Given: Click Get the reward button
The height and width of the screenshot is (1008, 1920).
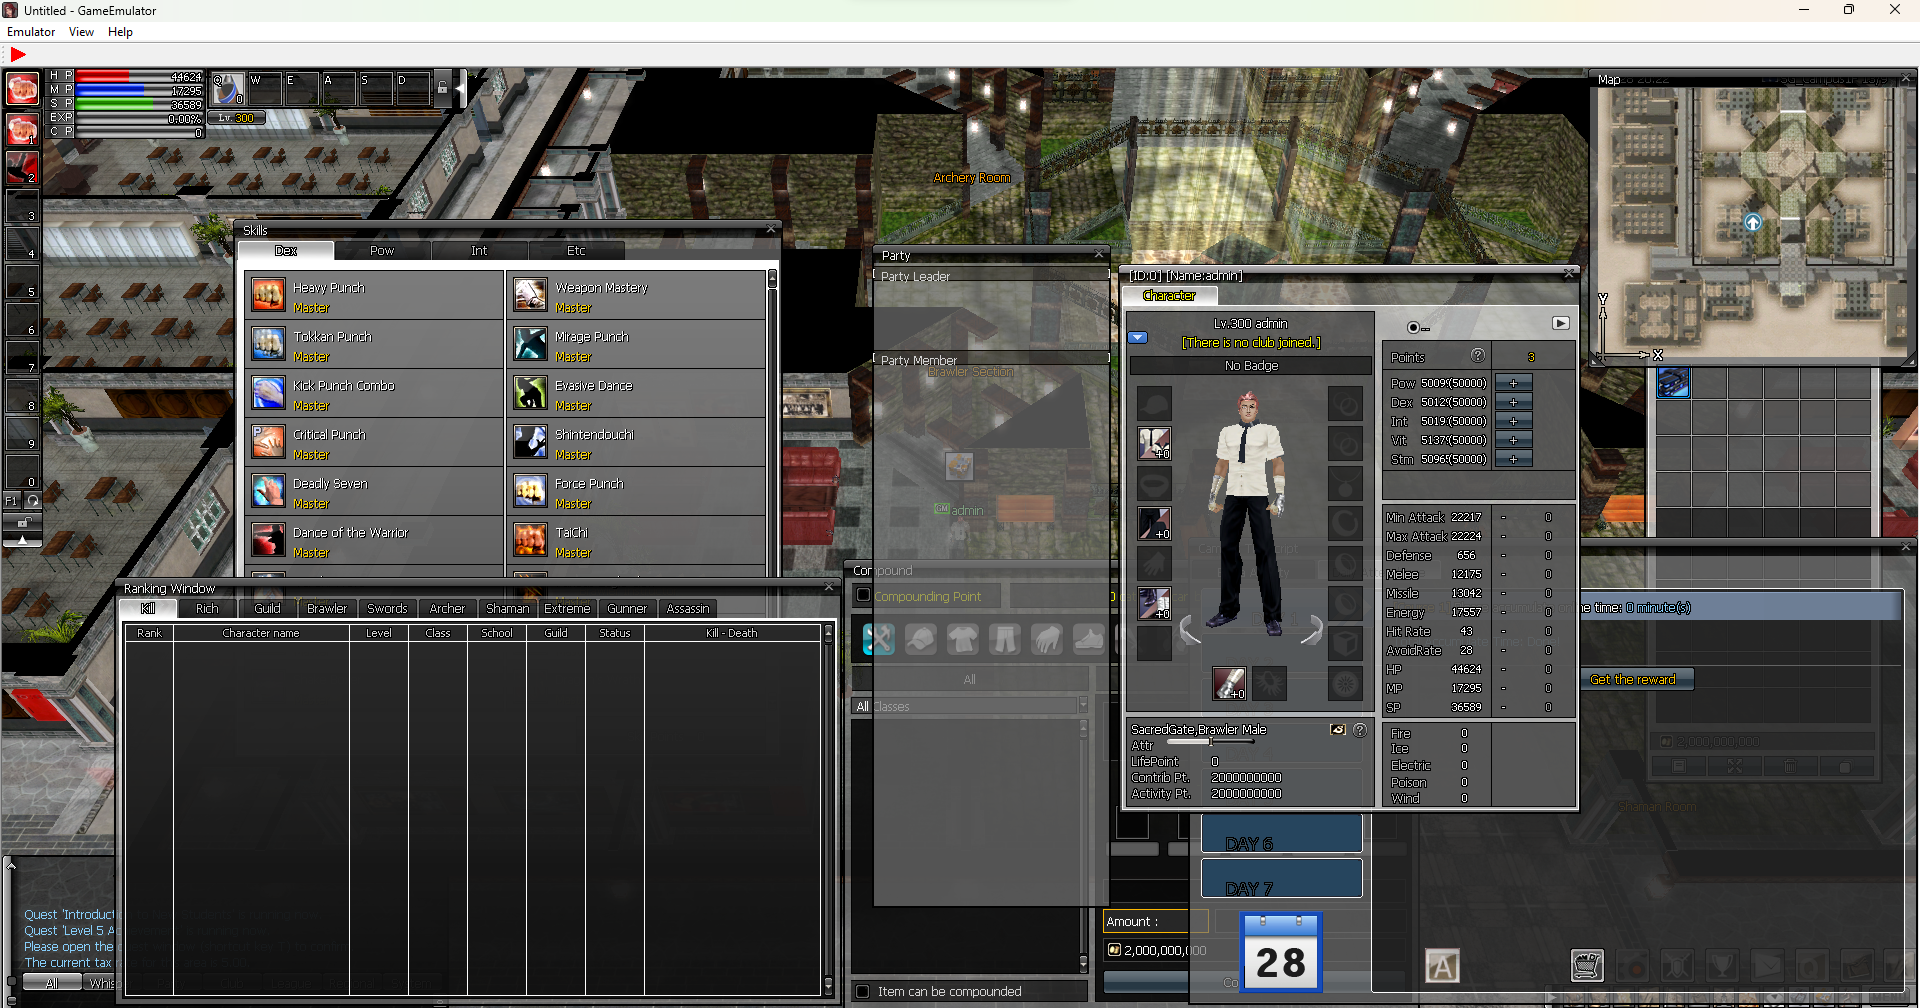Looking at the screenshot, I should coord(1634,679).
